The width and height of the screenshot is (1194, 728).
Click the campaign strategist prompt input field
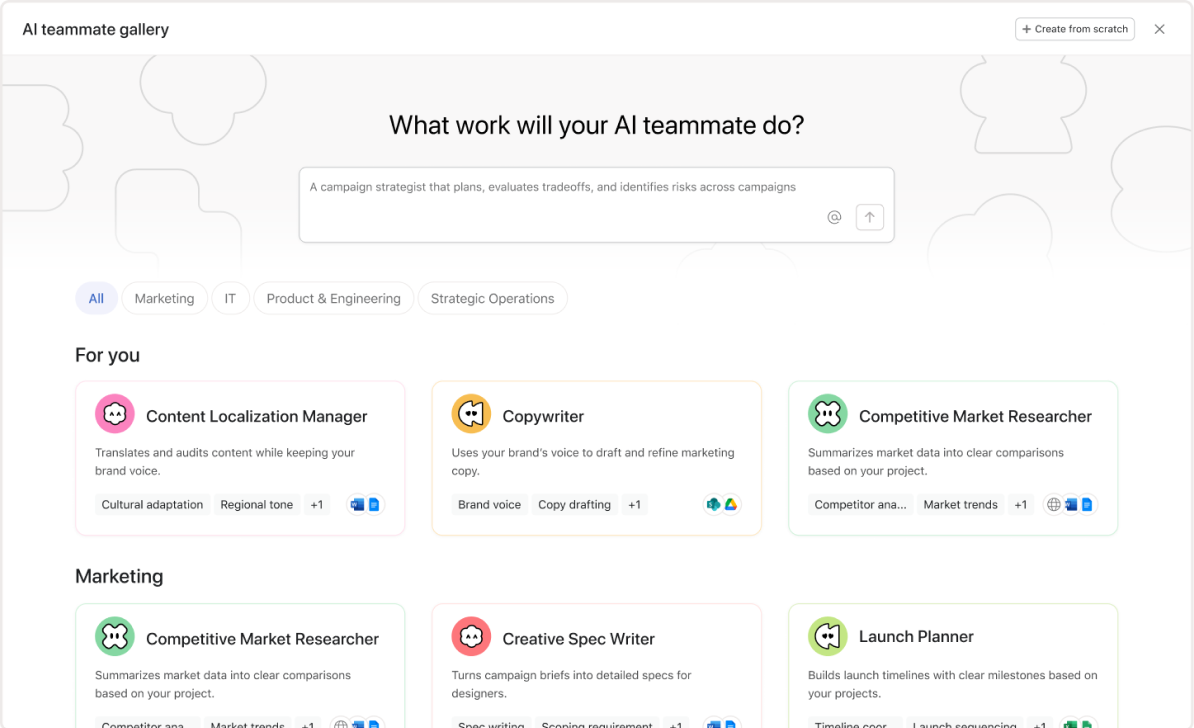pyautogui.click(x=560, y=188)
